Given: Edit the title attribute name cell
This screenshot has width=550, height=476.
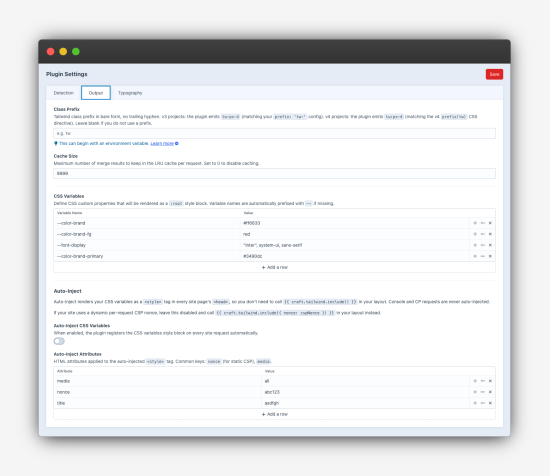Looking at the screenshot, I should tap(157, 403).
